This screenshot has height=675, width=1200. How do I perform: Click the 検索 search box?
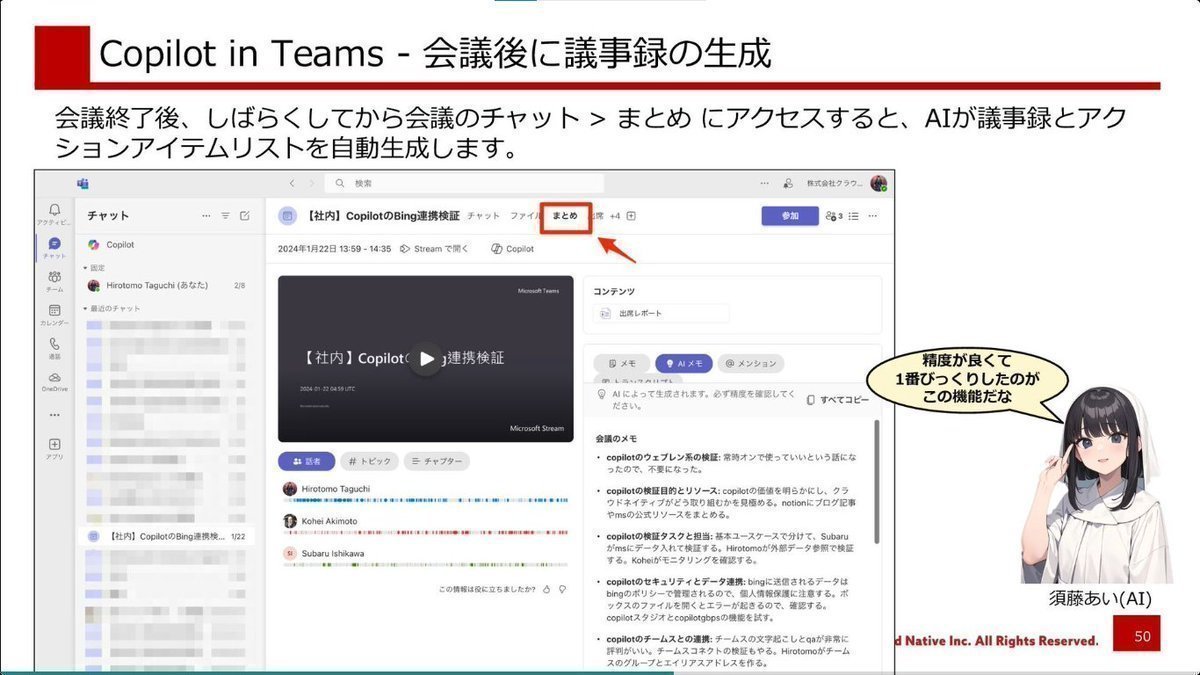click(x=465, y=183)
